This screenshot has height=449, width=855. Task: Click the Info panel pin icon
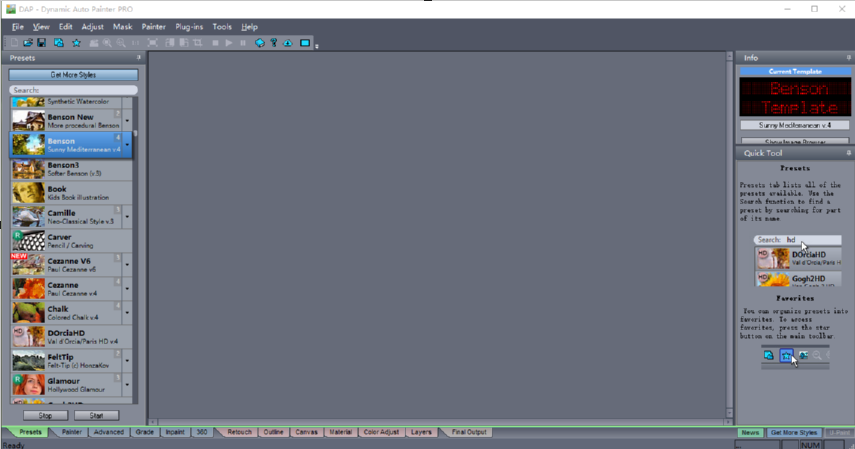(848, 57)
